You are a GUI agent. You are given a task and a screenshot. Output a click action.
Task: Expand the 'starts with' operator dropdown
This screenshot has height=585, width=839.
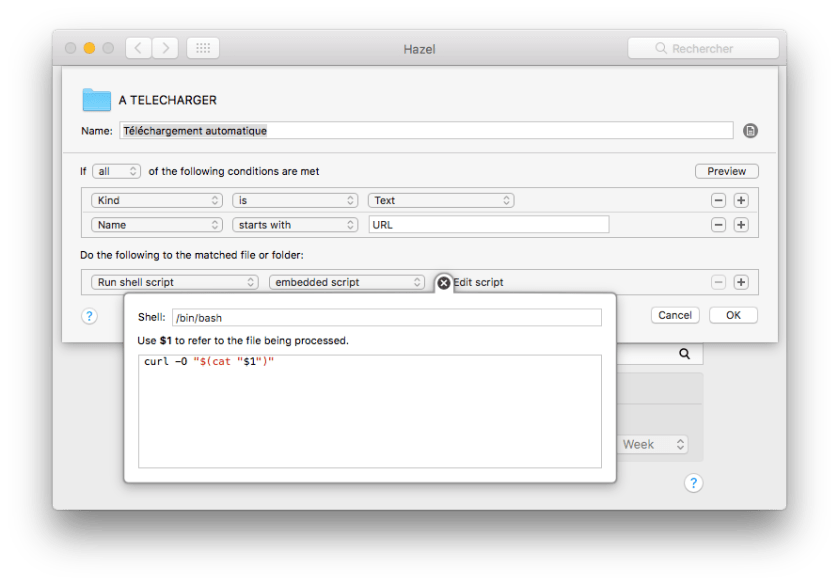coord(295,225)
